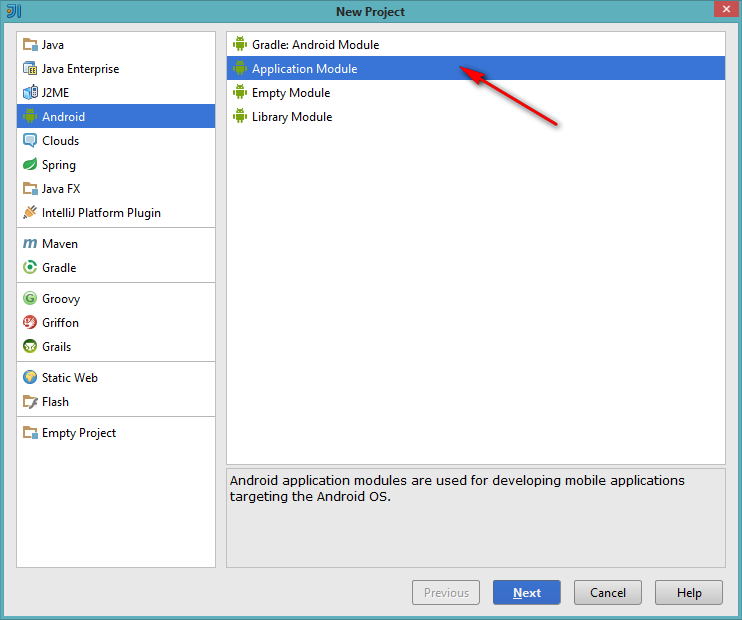Click the Empty Module robot icon
The image size is (742, 620).
[240, 92]
